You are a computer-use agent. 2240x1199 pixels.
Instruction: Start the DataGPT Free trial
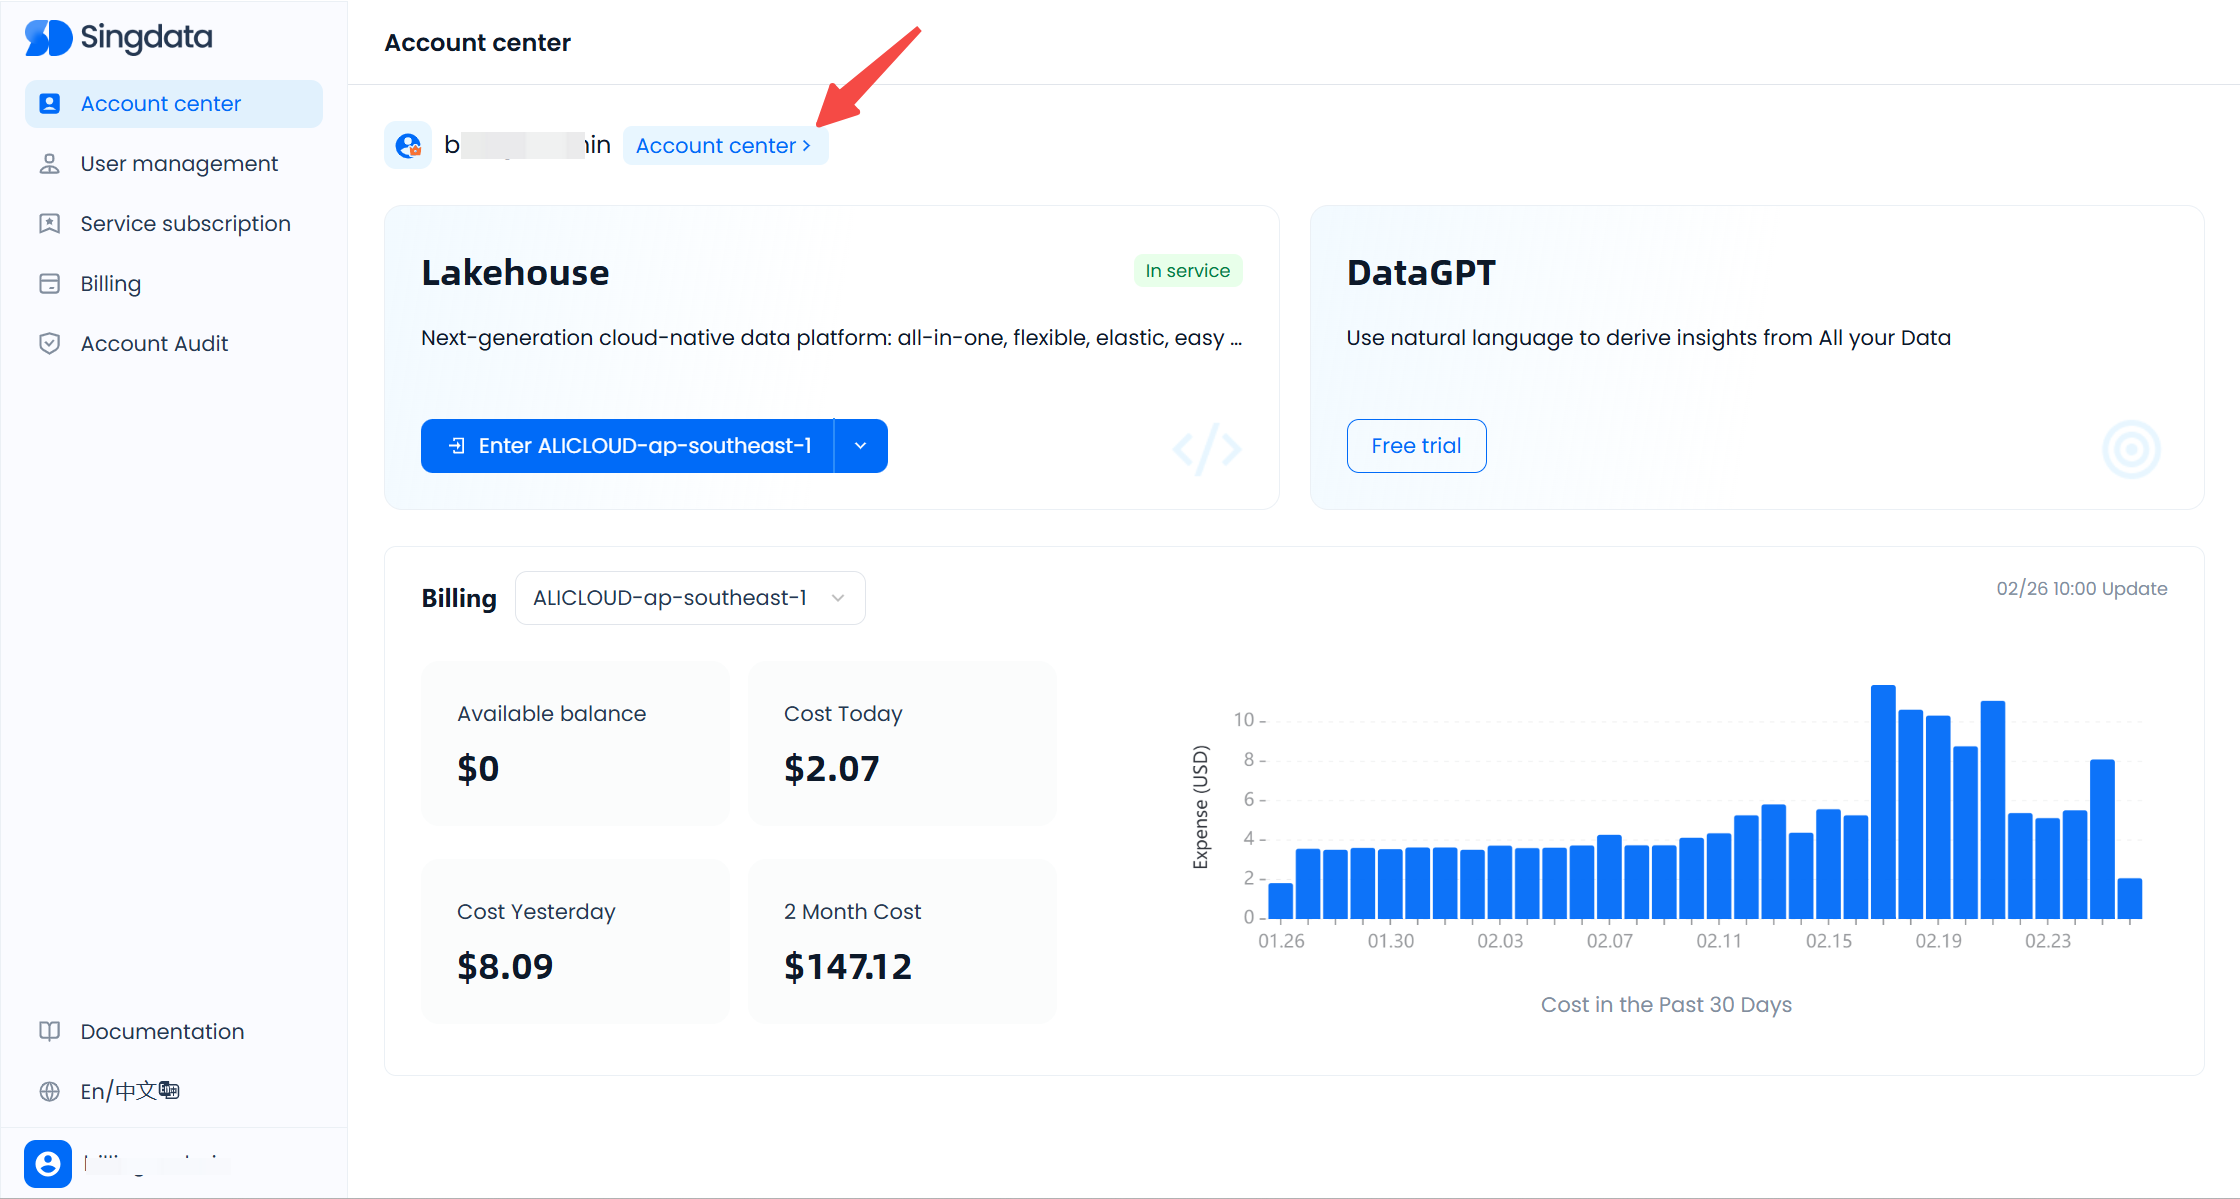(x=1415, y=446)
